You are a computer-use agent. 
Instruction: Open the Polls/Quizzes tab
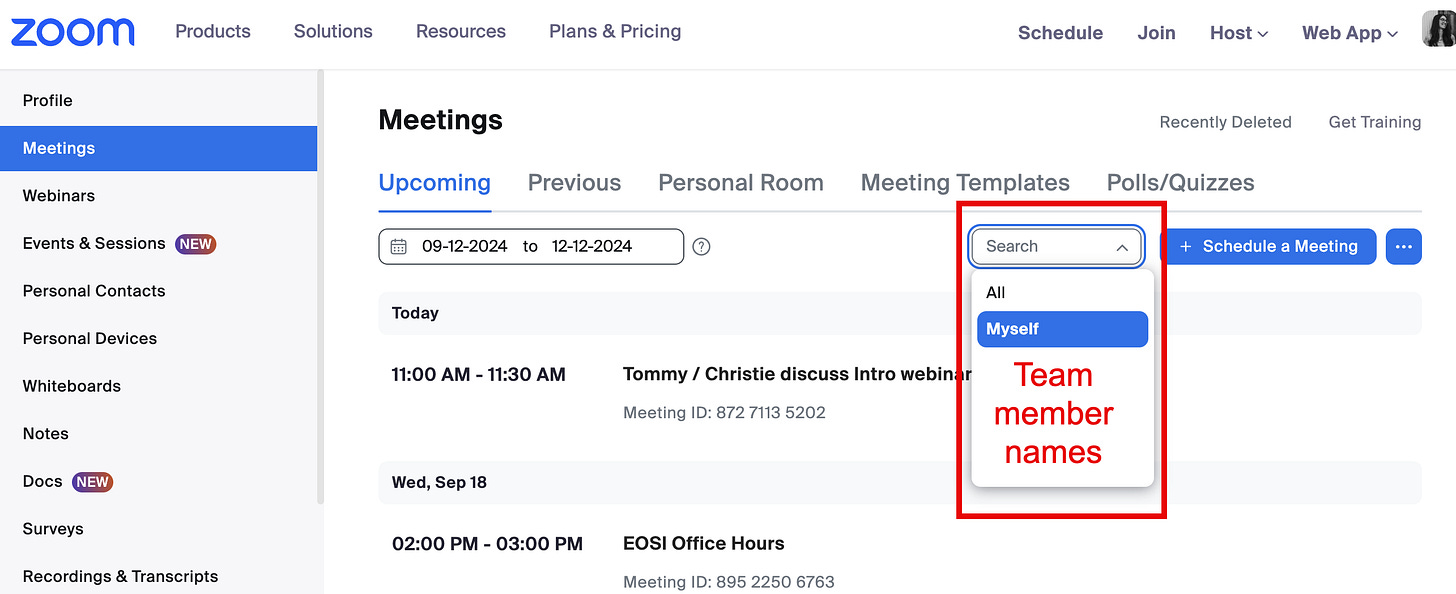1180,183
